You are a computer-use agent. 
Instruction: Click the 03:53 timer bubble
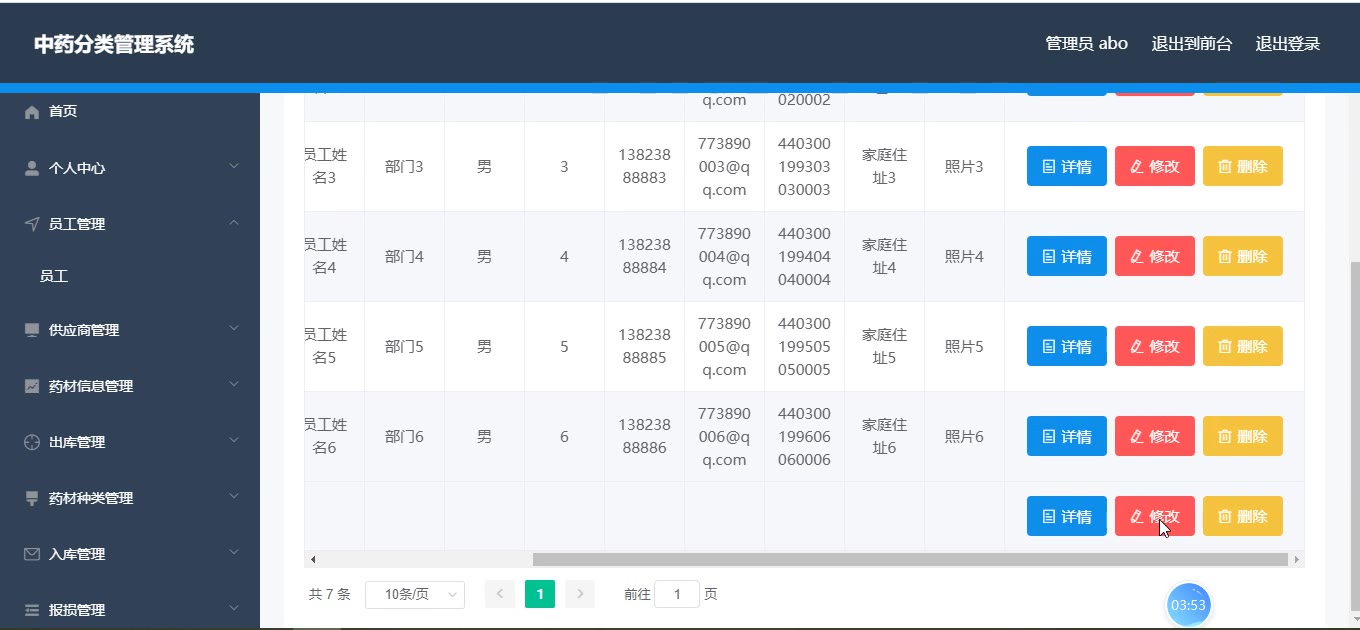[1189, 605]
